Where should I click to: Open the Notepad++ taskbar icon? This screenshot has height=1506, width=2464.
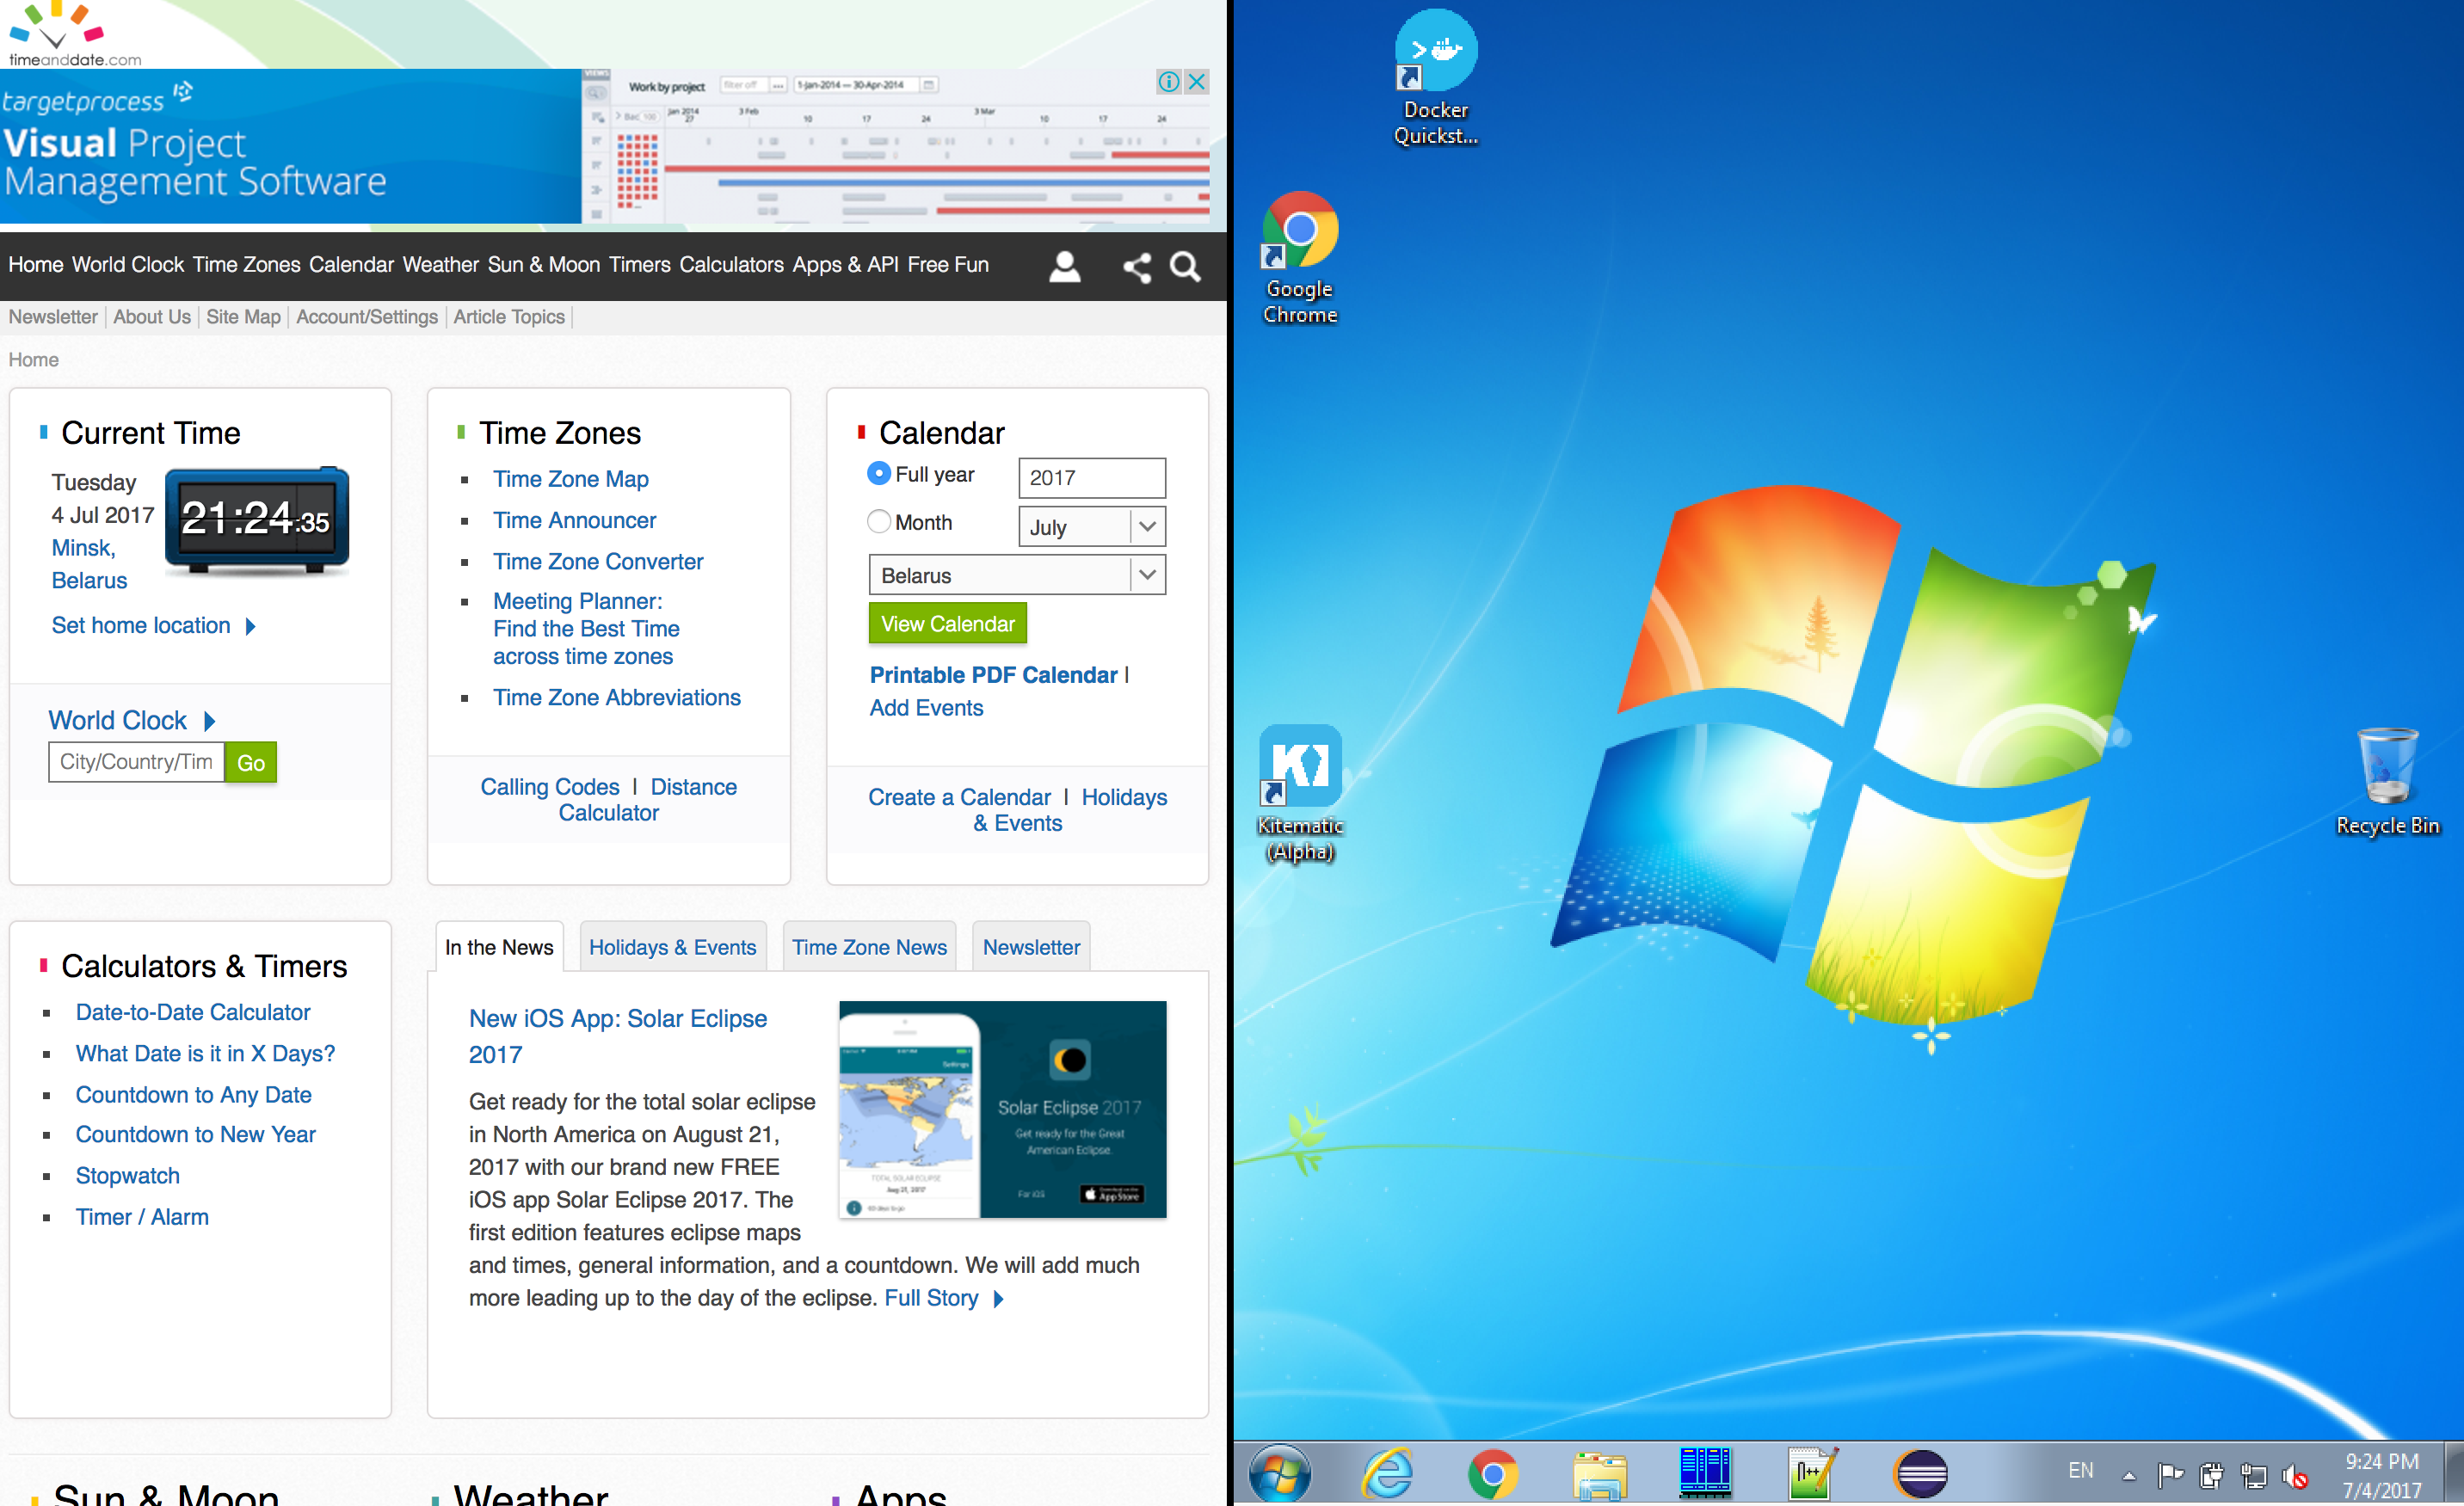1813,1473
